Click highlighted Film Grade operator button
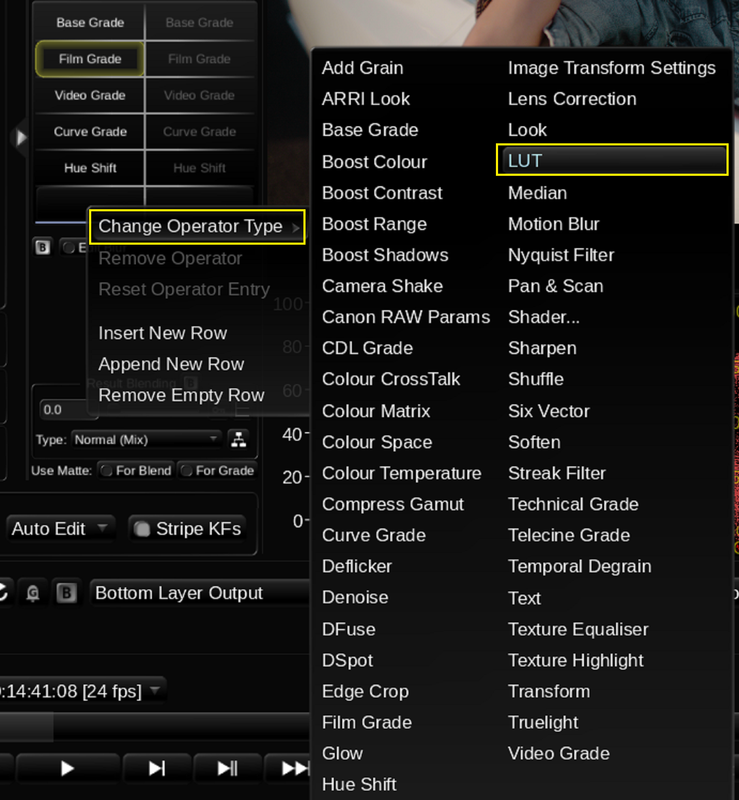This screenshot has width=739, height=800. click(90, 59)
